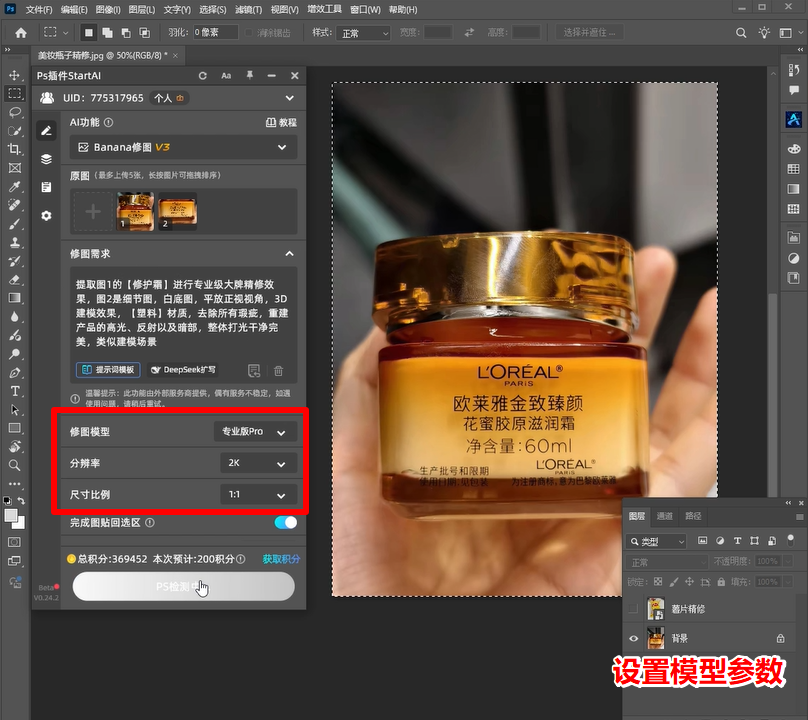Image resolution: width=808 pixels, height=720 pixels.
Task: Select the Lasso tool
Action: 14,112
